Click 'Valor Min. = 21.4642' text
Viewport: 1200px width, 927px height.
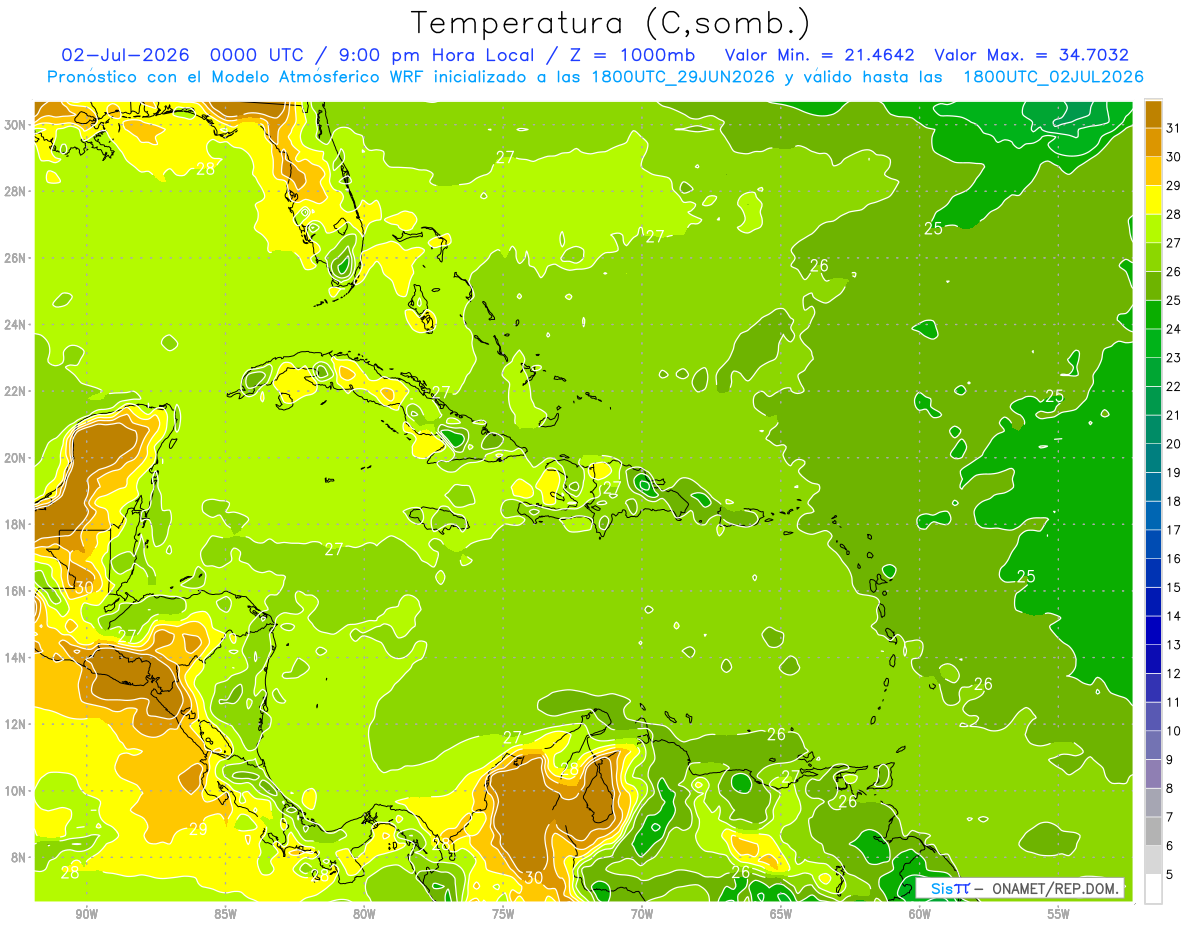821,55
